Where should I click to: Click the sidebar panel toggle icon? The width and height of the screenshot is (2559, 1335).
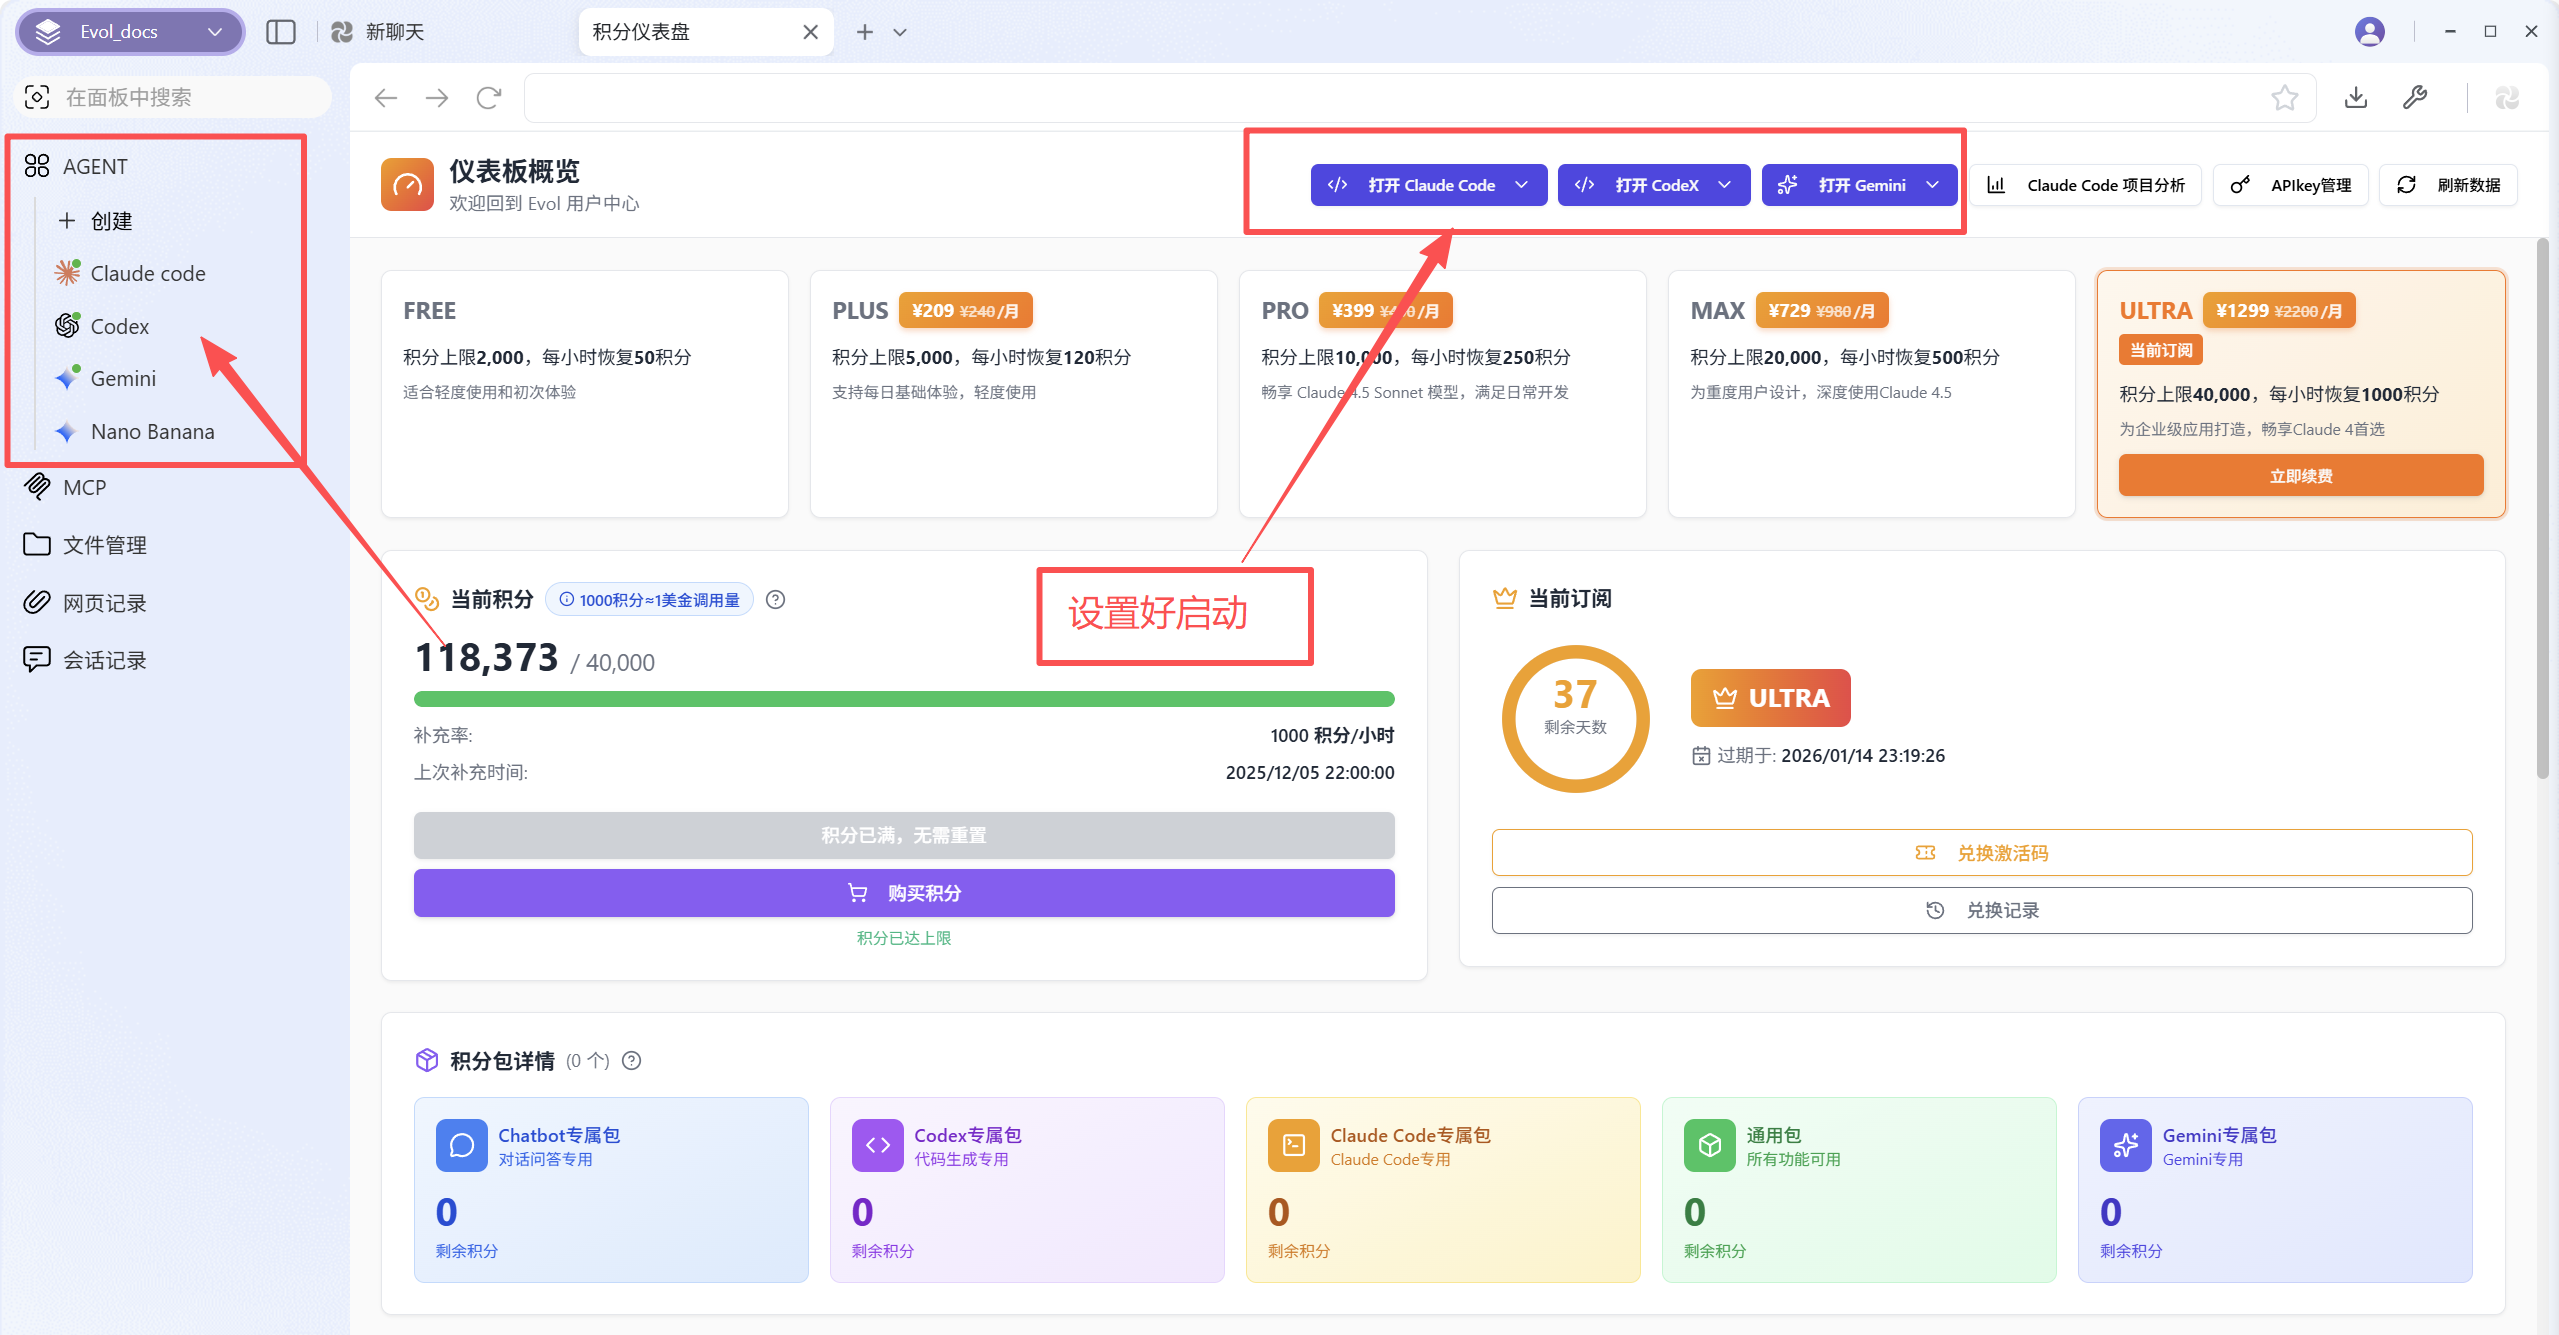(281, 32)
